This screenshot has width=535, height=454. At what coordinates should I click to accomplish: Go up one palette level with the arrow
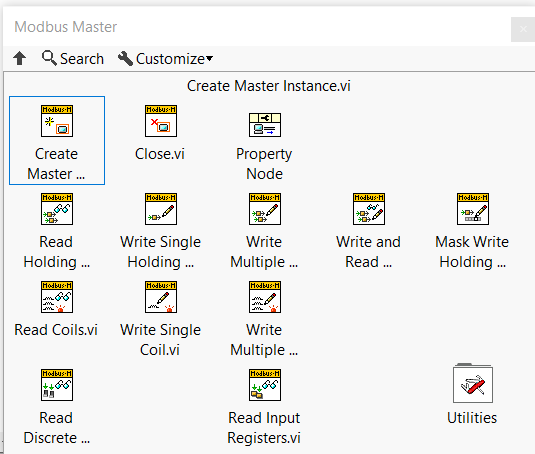19,58
